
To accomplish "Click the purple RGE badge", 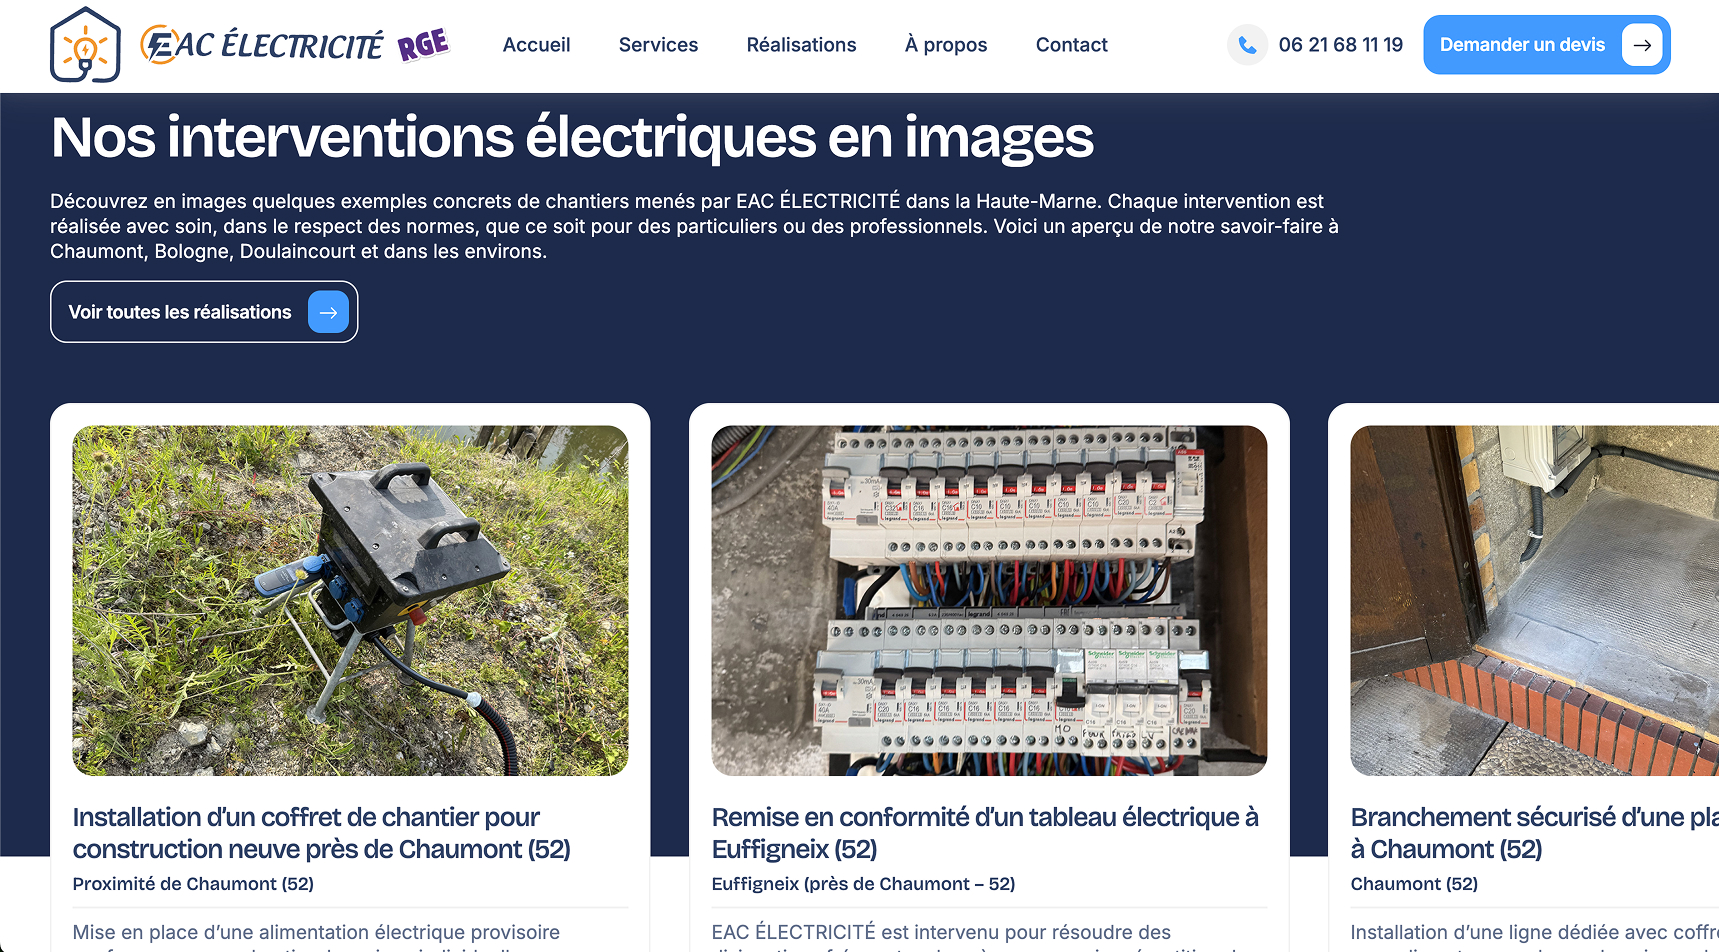I will (x=423, y=45).
